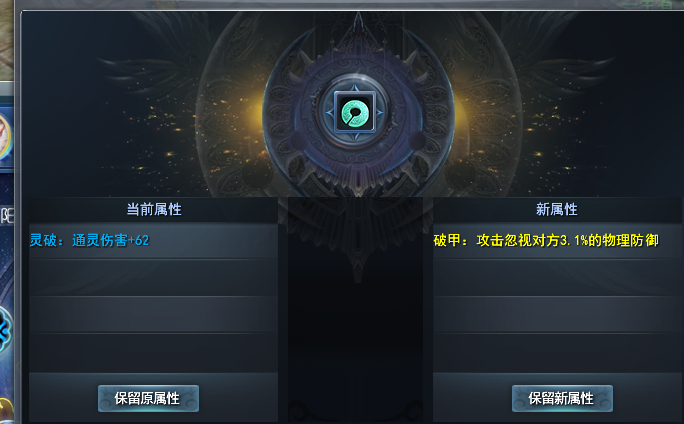Click the 当前属性 panel header

(x=153, y=210)
